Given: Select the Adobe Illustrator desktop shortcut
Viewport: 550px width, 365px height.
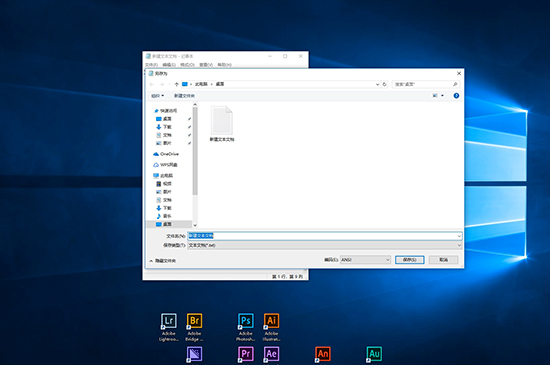Looking at the screenshot, I should click(271, 327).
